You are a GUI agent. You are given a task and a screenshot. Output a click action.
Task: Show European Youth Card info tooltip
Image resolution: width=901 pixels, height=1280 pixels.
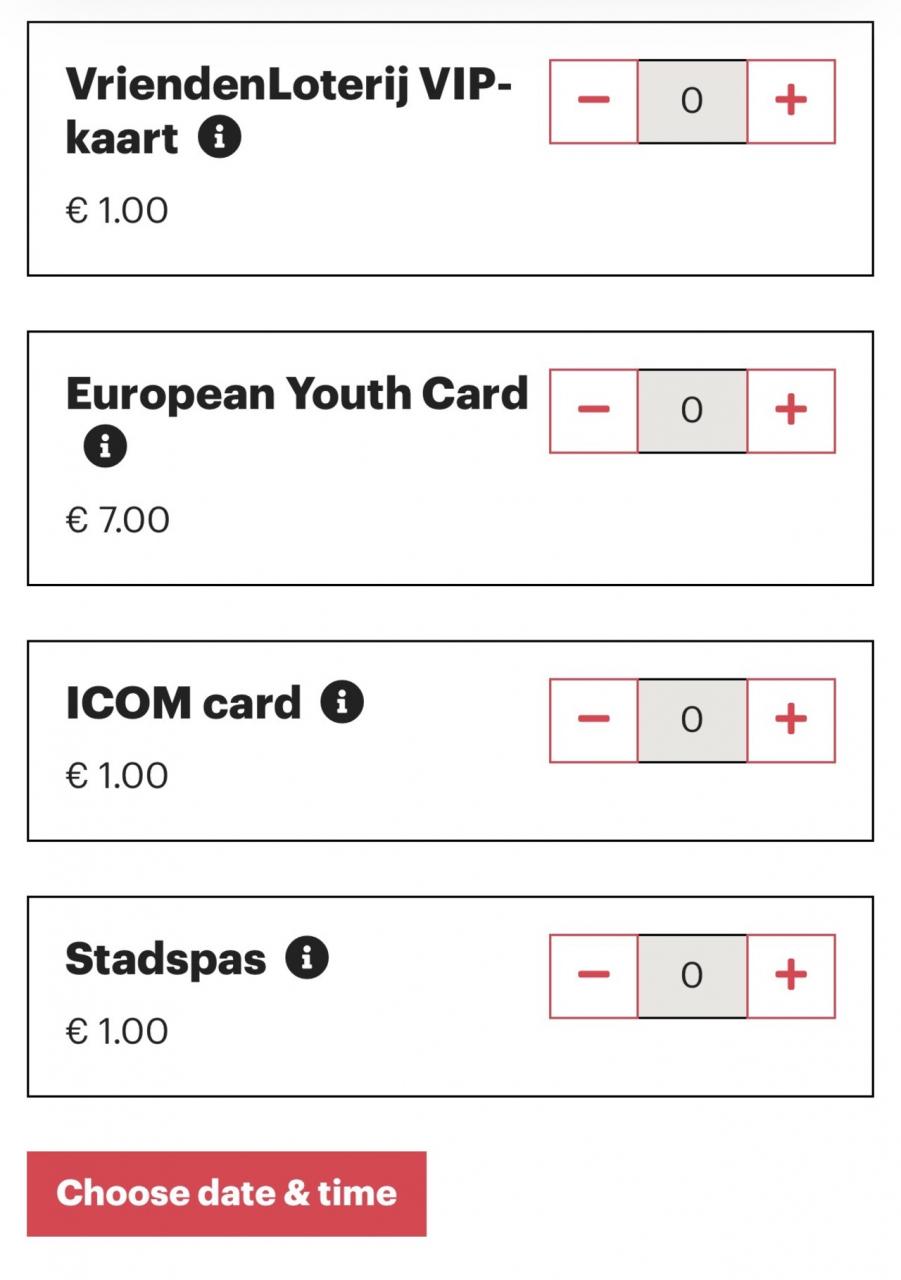pyautogui.click(x=105, y=447)
